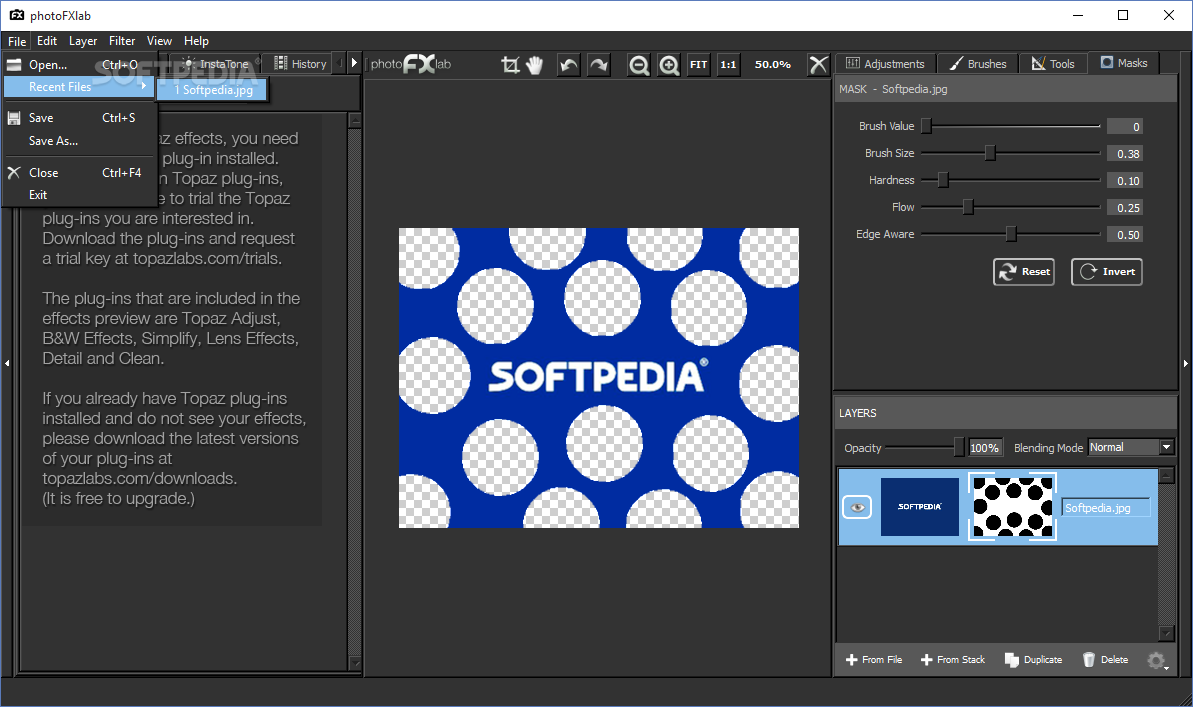
Task: Open the Edit menu
Action: 47,41
